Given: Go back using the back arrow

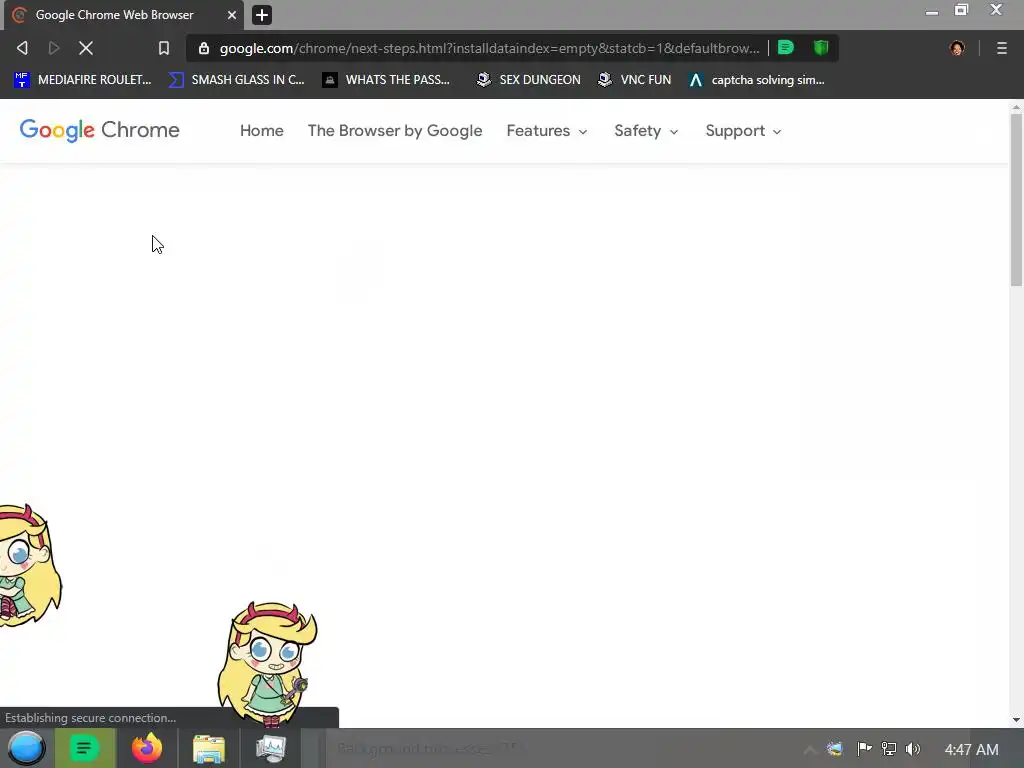Looking at the screenshot, I should 22,48.
